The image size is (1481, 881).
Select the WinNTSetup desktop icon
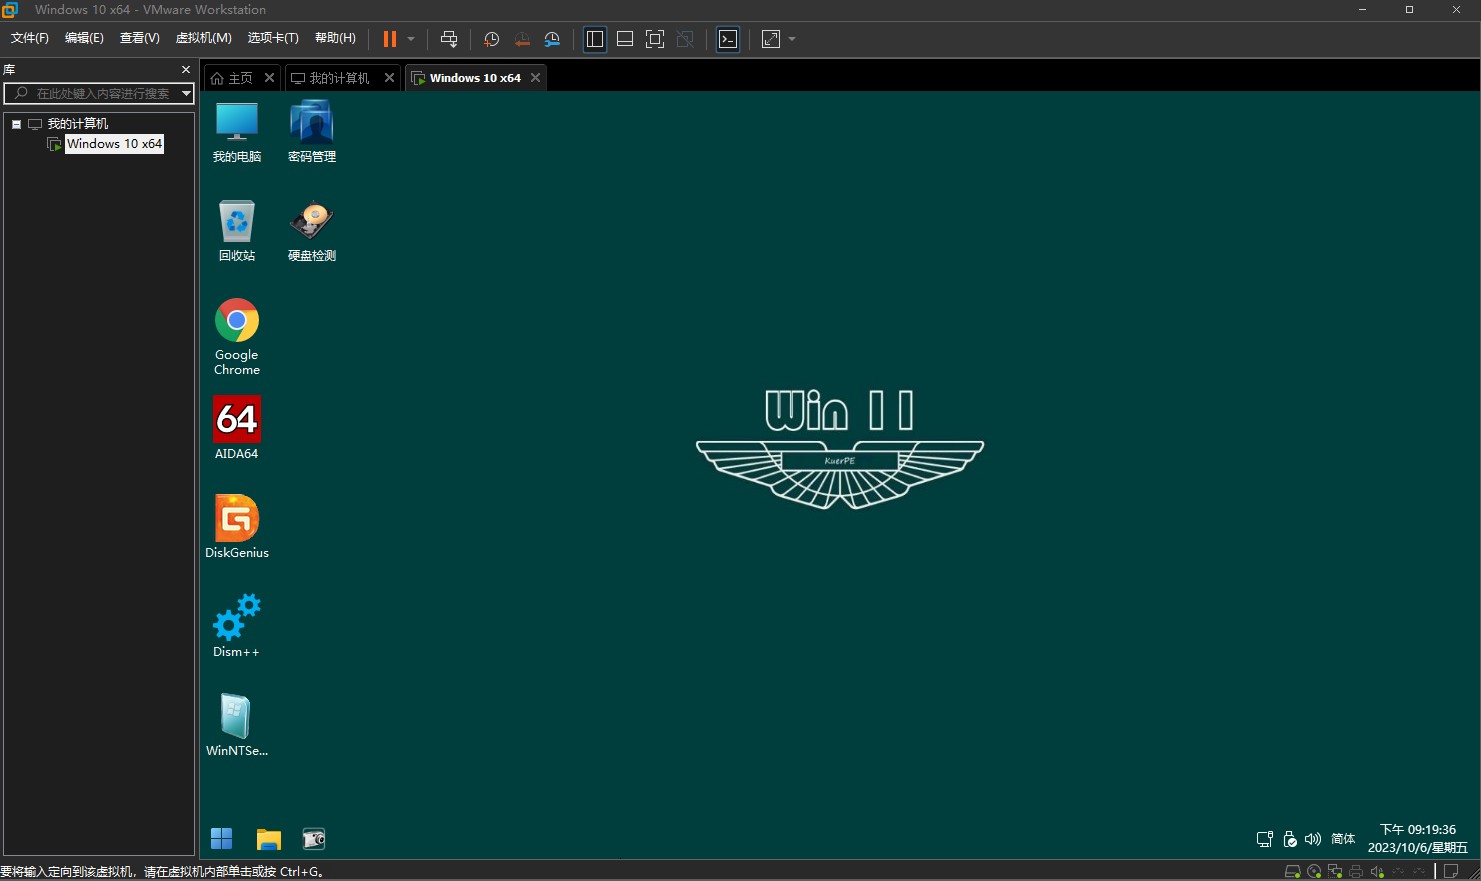[x=237, y=725]
